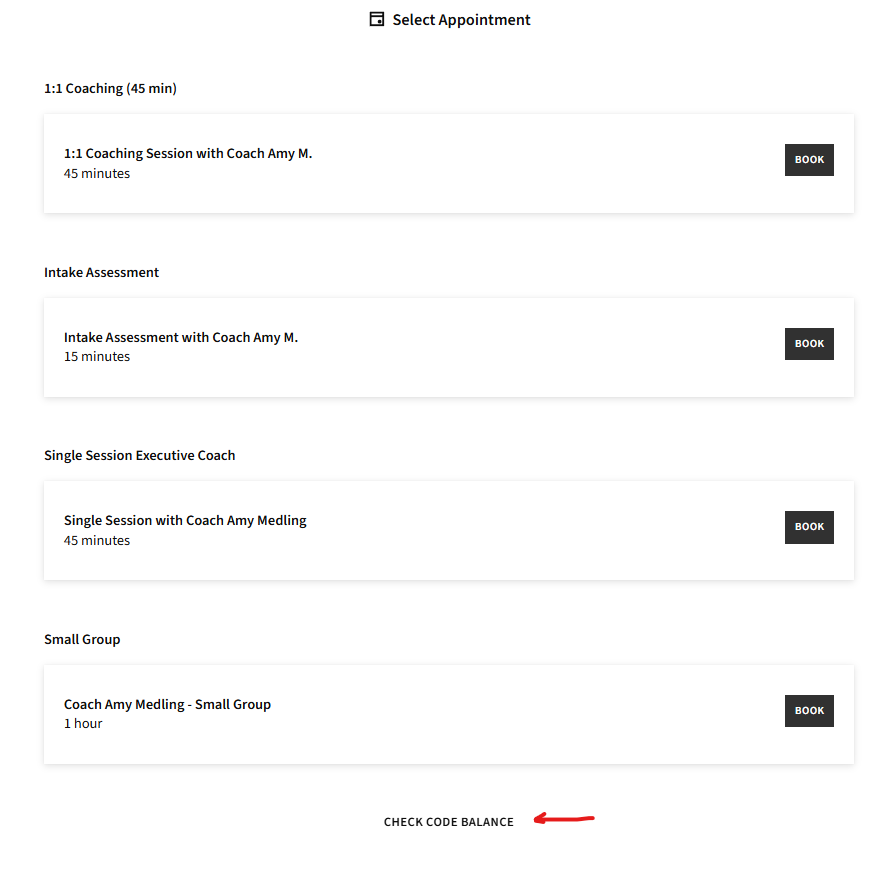Click the Select Appointment heading text
This screenshot has height=881, width=890.
pyautogui.click(x=461, y=20)
